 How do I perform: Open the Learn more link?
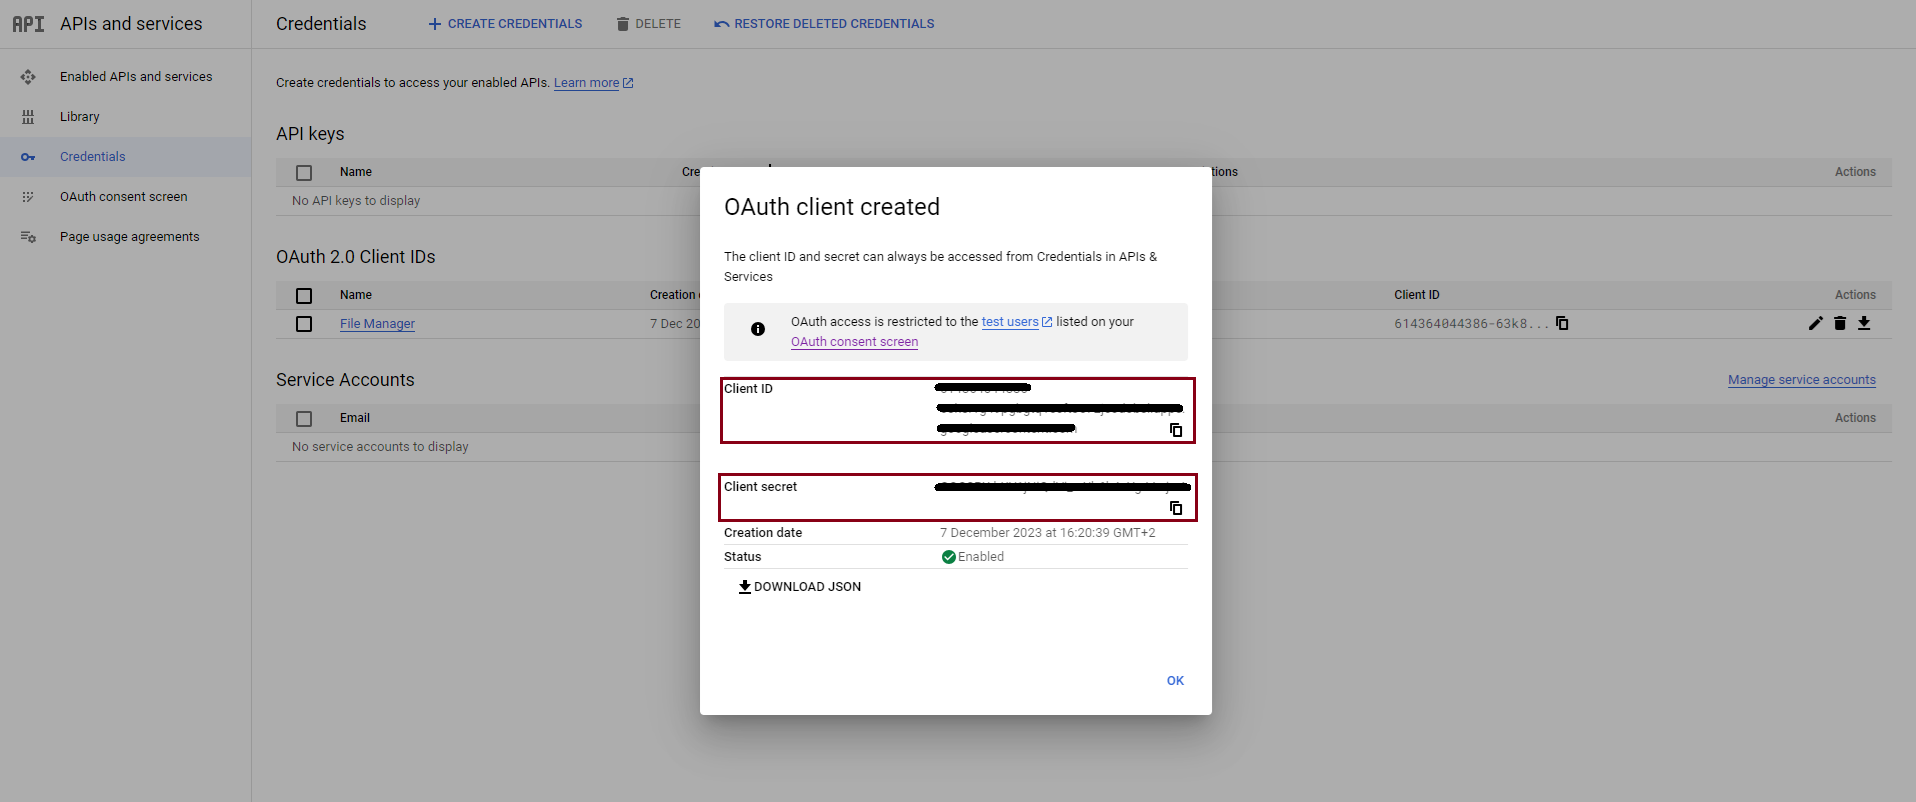coord(586,83)
